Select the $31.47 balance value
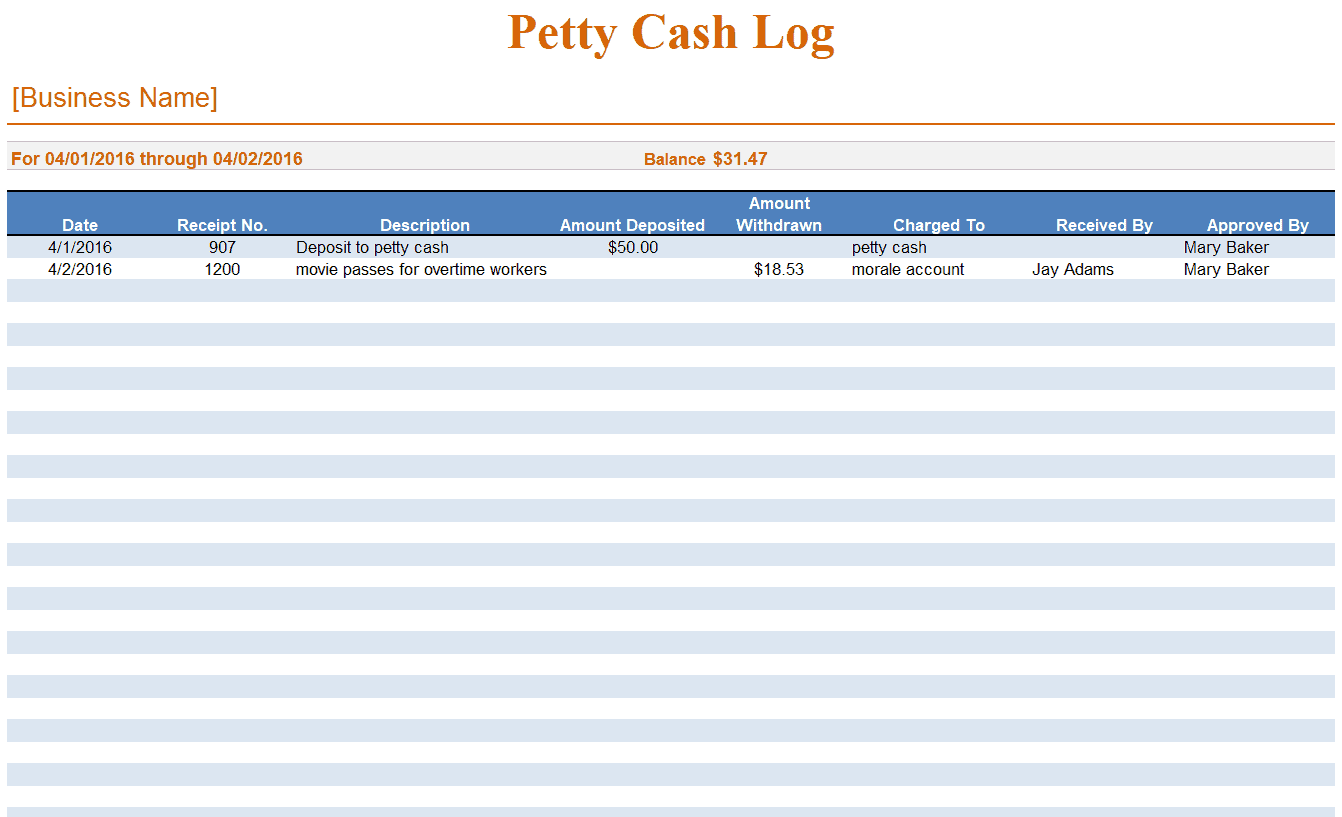The width and height of the screenshot is (1342, 817). point(740,159)
